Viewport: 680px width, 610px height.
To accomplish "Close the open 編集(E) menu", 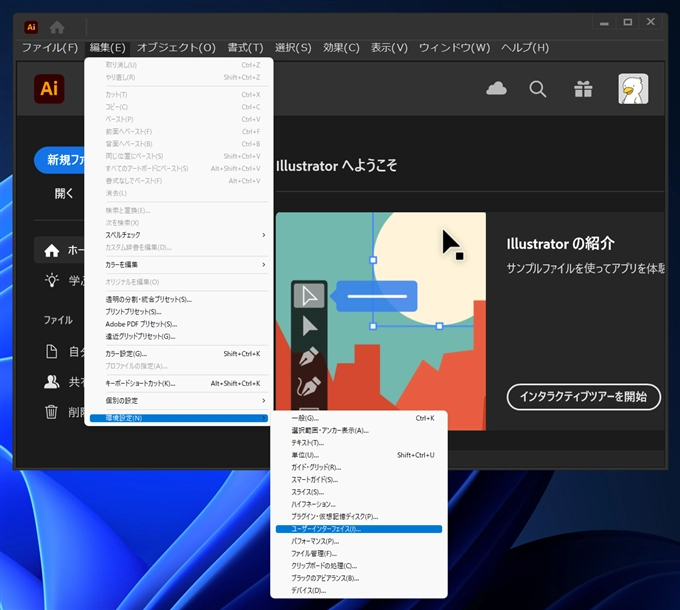I will point(108,48).
